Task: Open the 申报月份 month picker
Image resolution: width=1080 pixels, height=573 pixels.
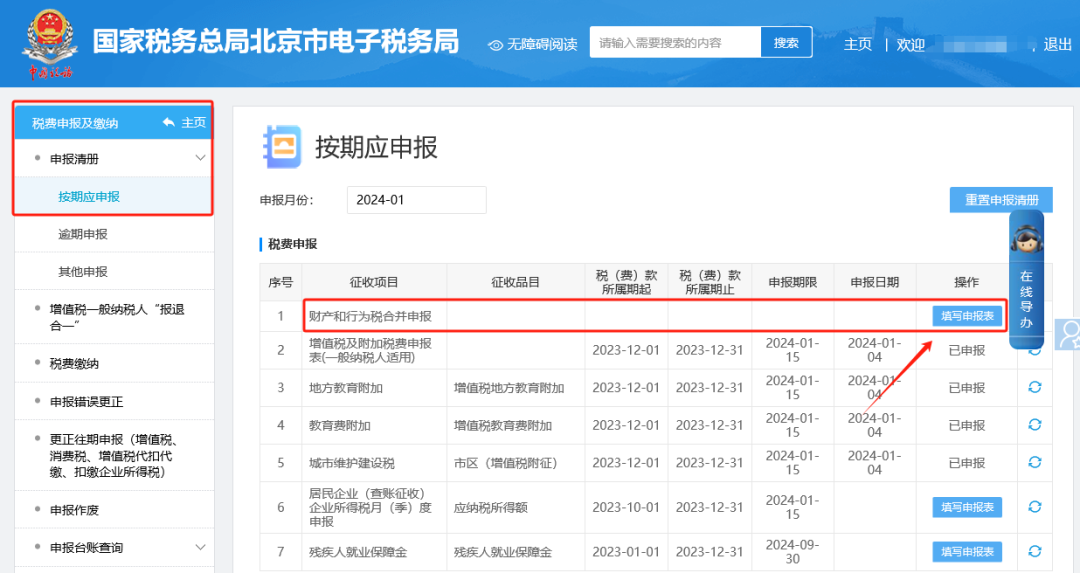Action: coord(416,200)
